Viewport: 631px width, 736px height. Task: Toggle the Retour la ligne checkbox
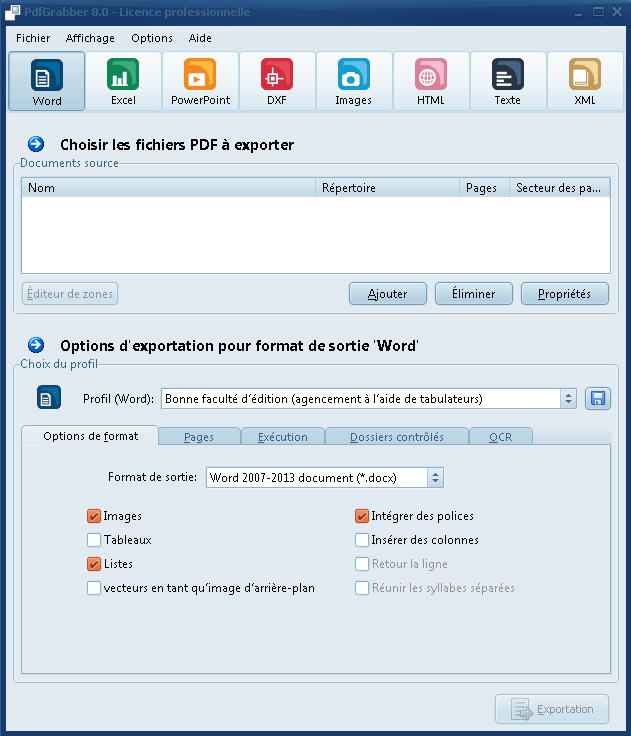[x=362, y=564]
